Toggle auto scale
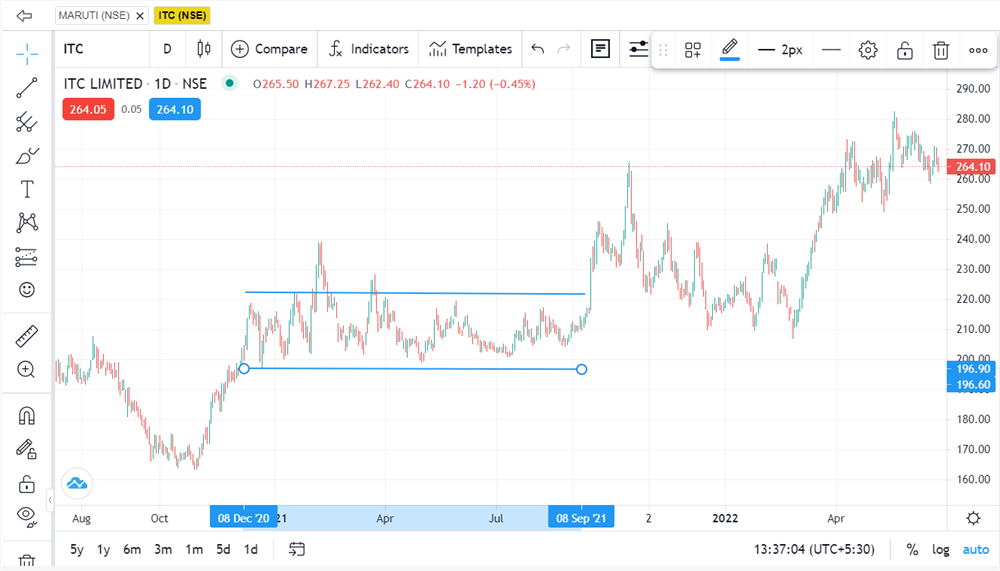Screen dimensions: 1000x571 point(976,549)
